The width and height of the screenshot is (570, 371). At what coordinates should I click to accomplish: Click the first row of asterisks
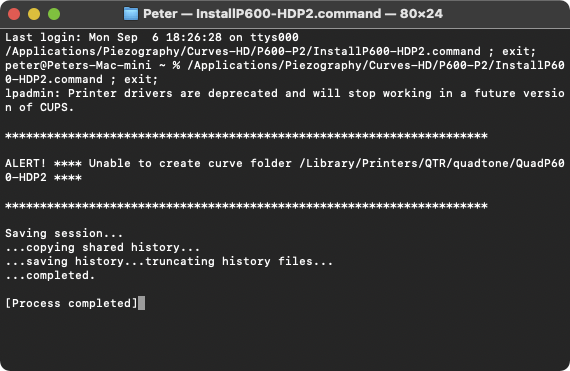pos(246,136)
